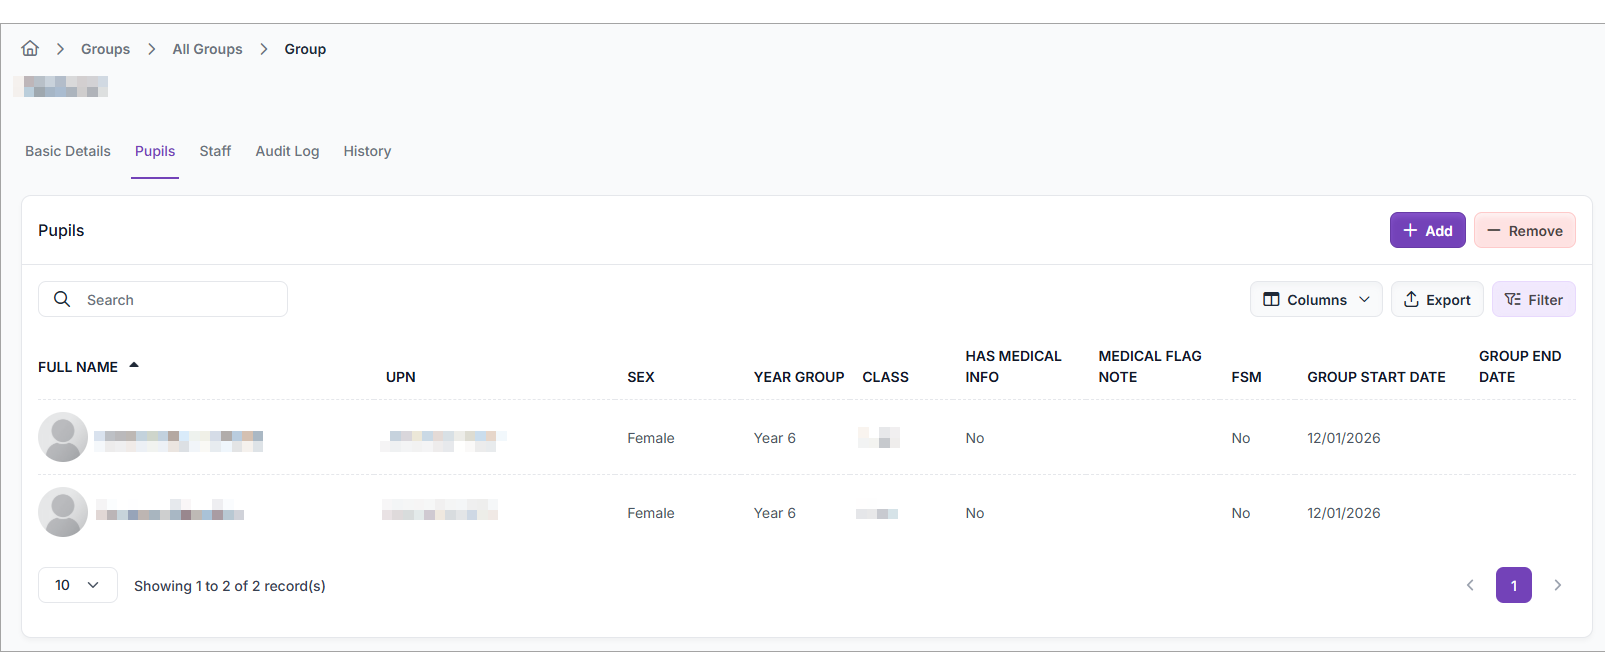Click the Add pupil button
The image size is (1605, 652).
1427,230
